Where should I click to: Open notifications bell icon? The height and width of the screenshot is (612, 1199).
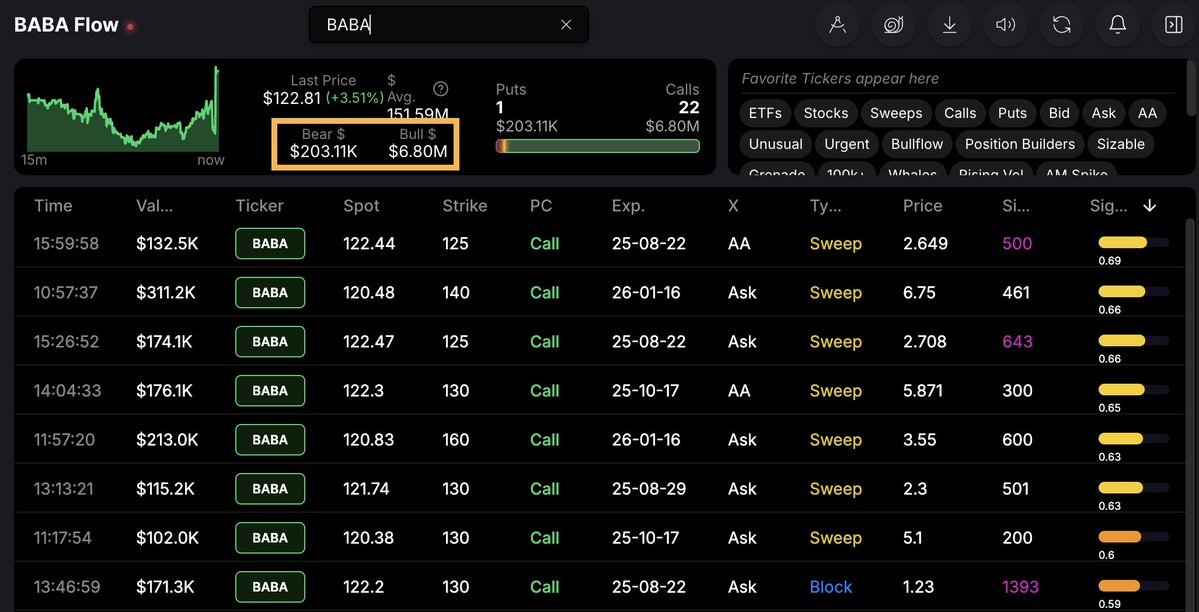pyautogui.click(x=1117, y=25)
